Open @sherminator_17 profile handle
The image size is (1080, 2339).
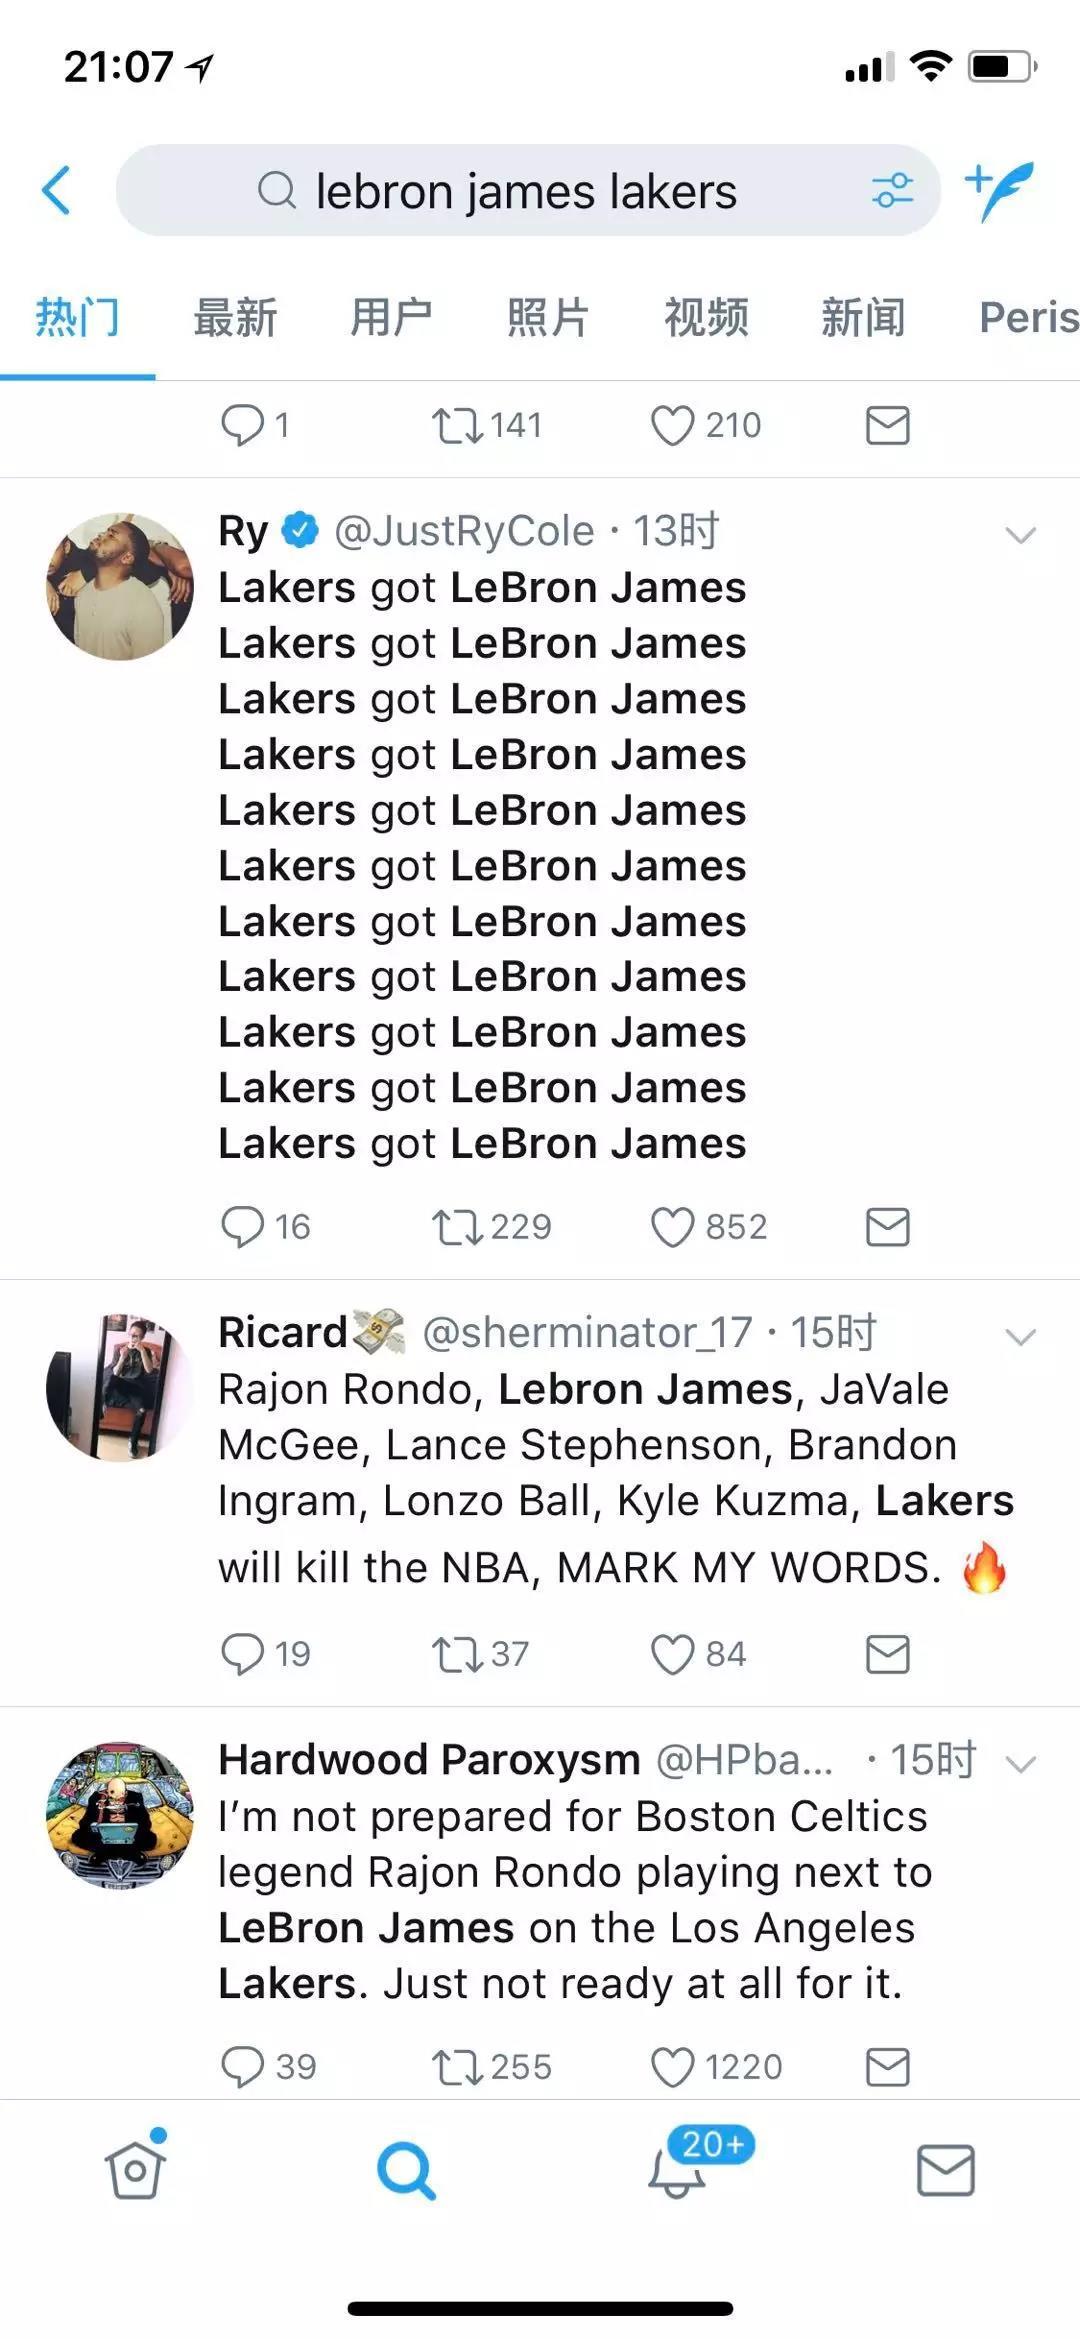pyautogui.click(x=587, y=1332)
